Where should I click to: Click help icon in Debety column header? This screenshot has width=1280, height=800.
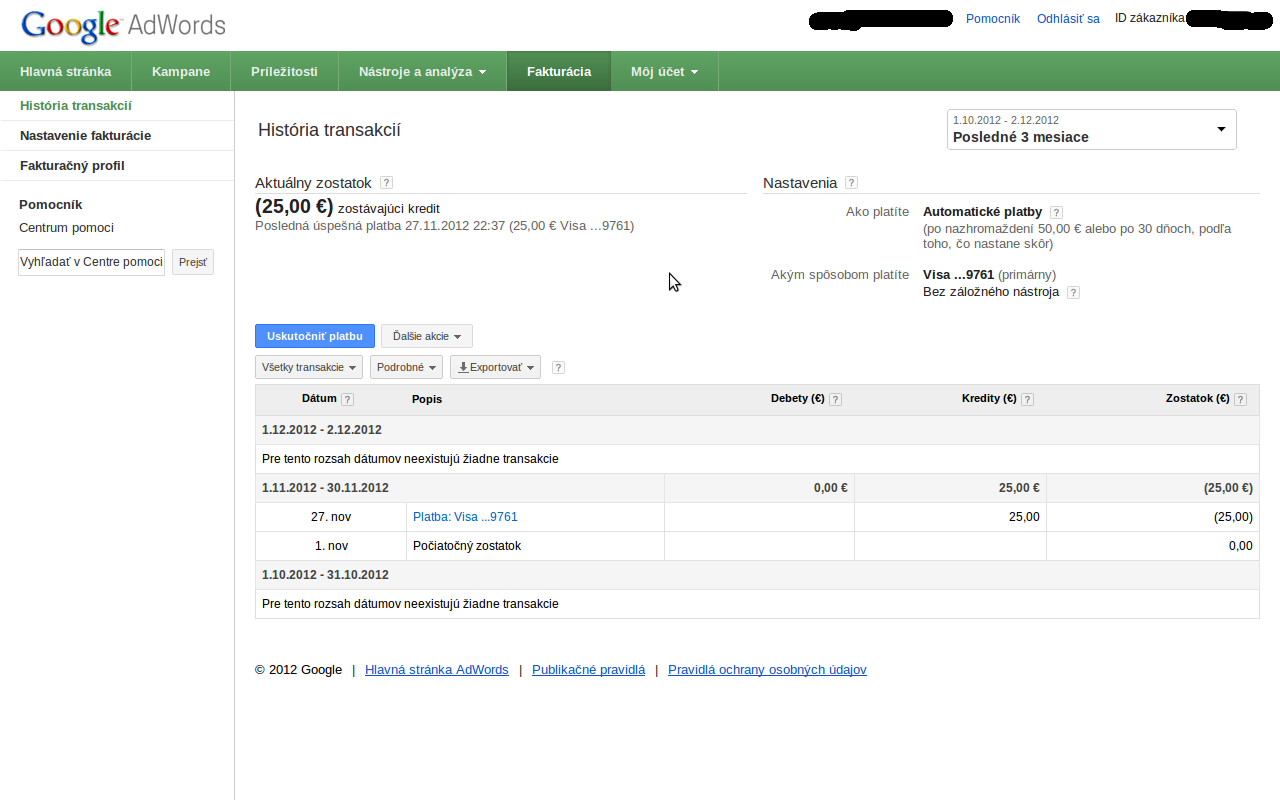(x=835, y=399)
